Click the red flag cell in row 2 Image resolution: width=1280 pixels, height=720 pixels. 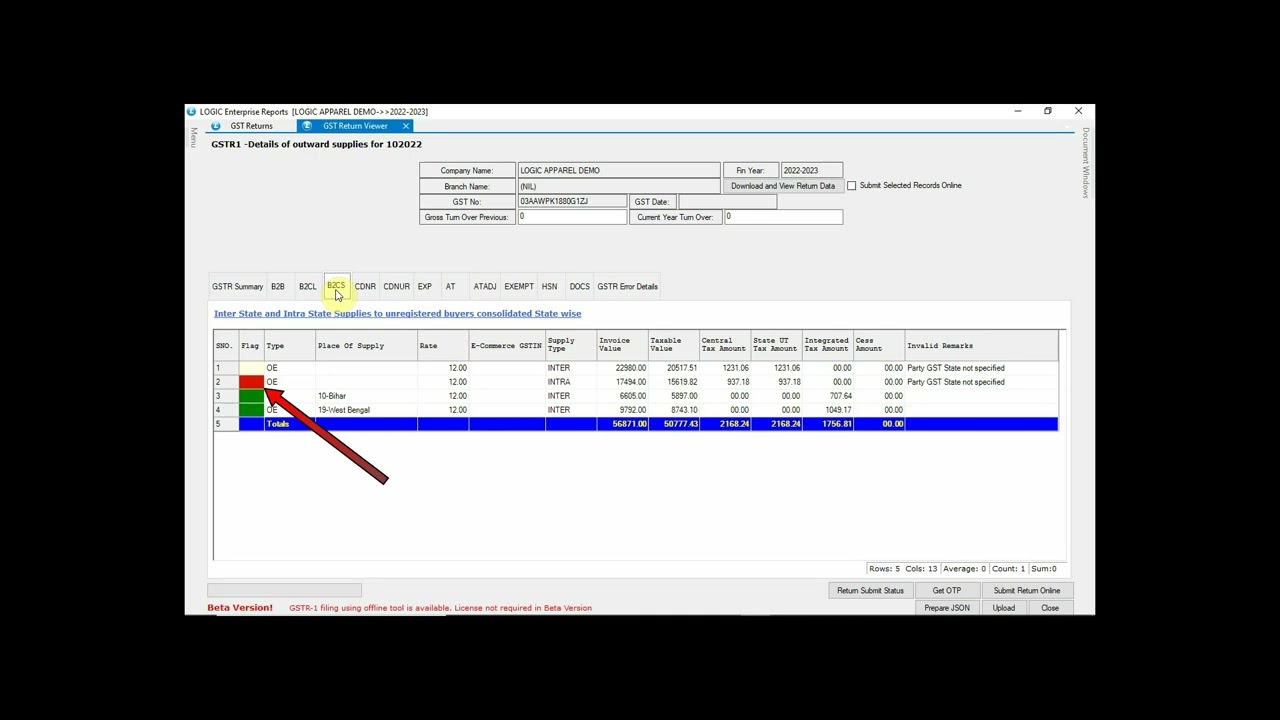[251, 382]
